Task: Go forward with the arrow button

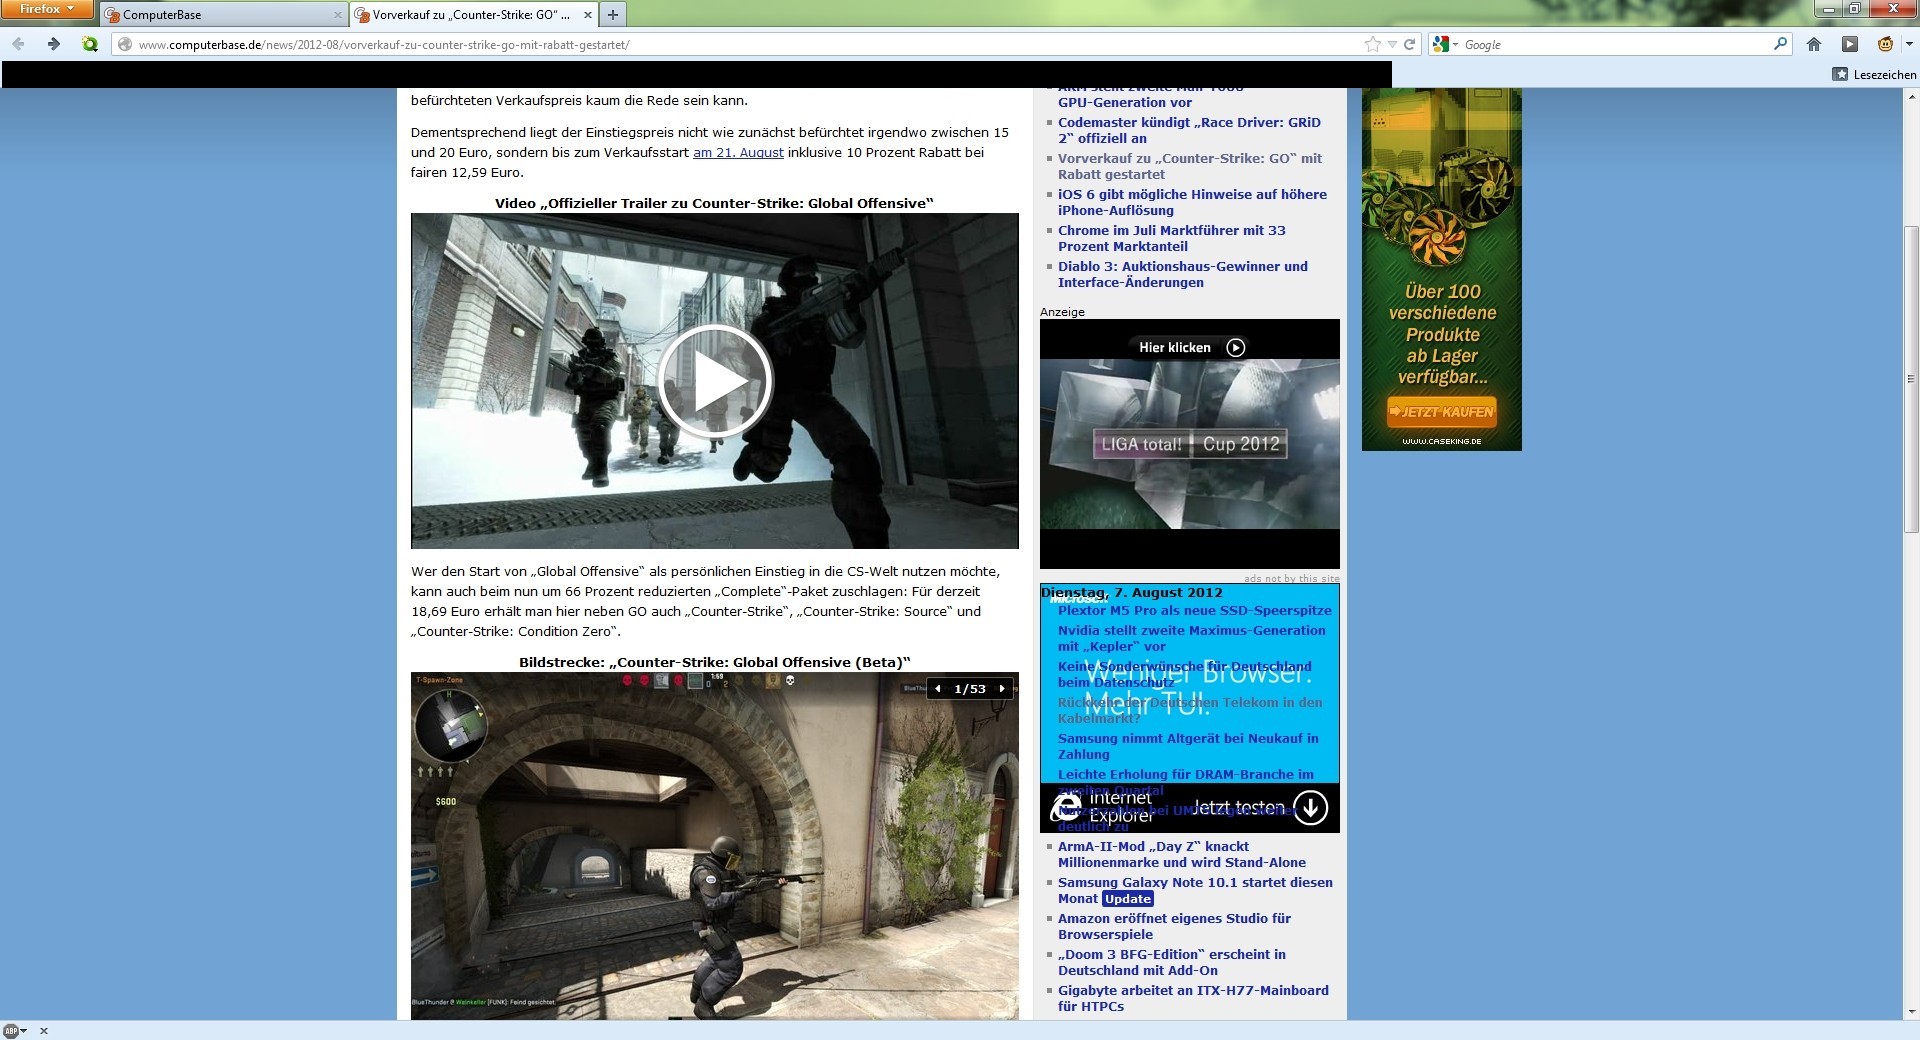Action: pos(54,44)
